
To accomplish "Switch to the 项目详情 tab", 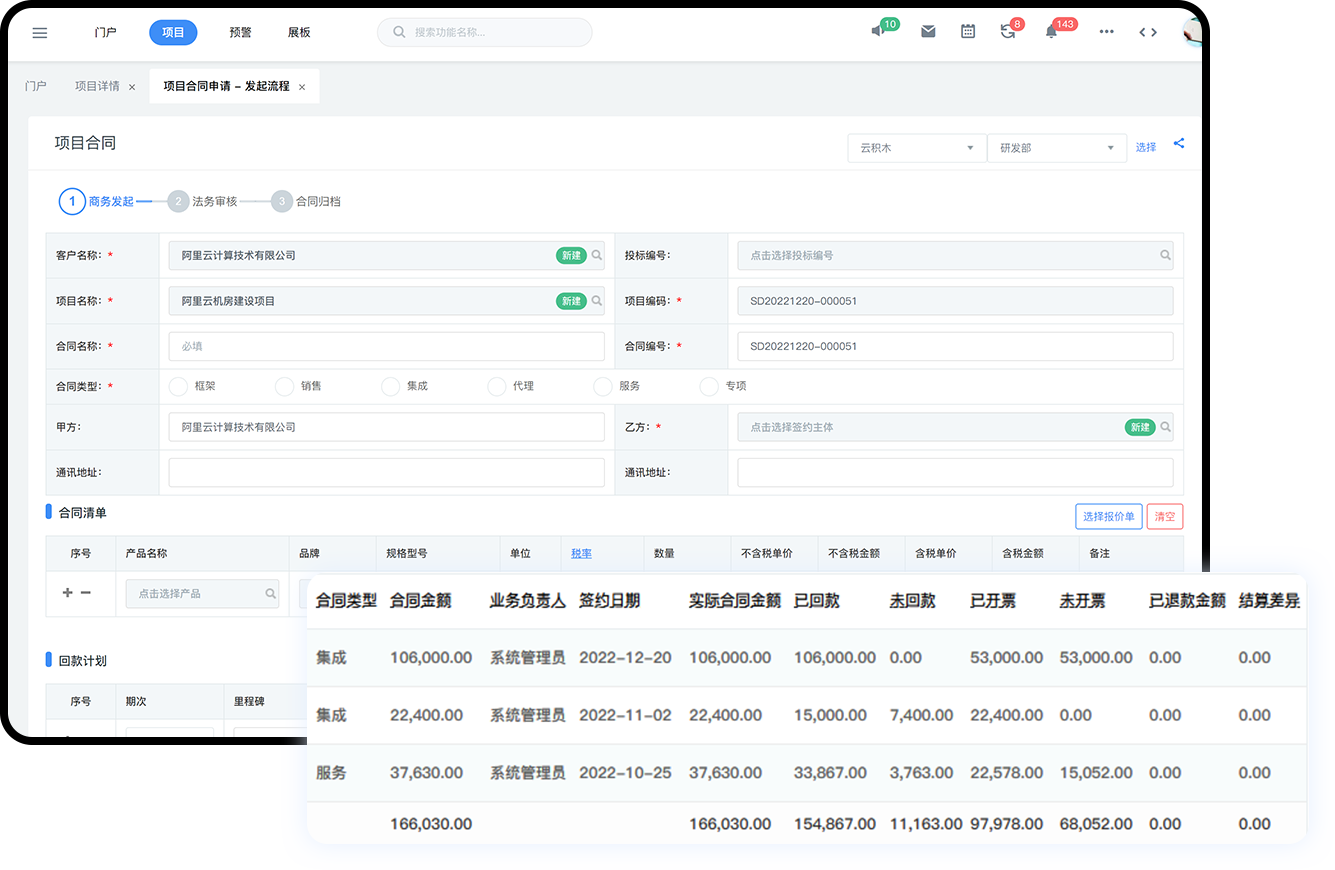I will click(97, 86).
